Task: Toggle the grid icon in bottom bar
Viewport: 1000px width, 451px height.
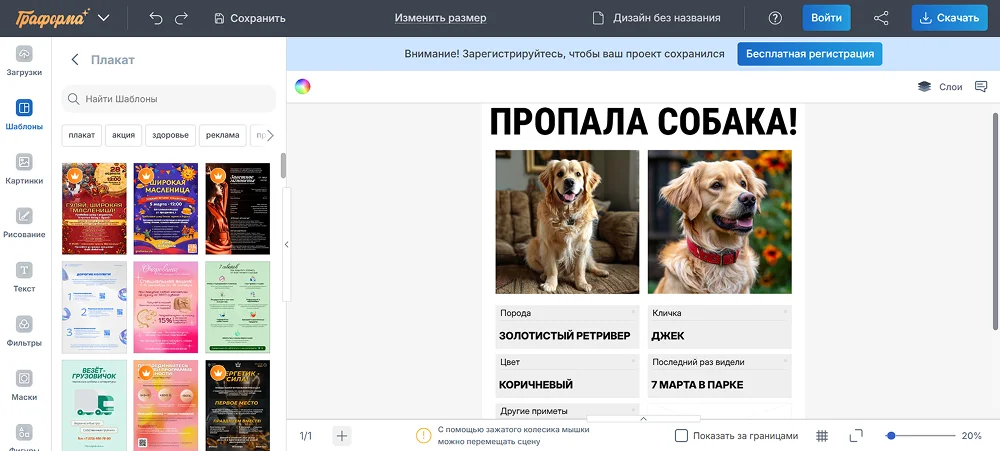Action: (x=822, y=436)
